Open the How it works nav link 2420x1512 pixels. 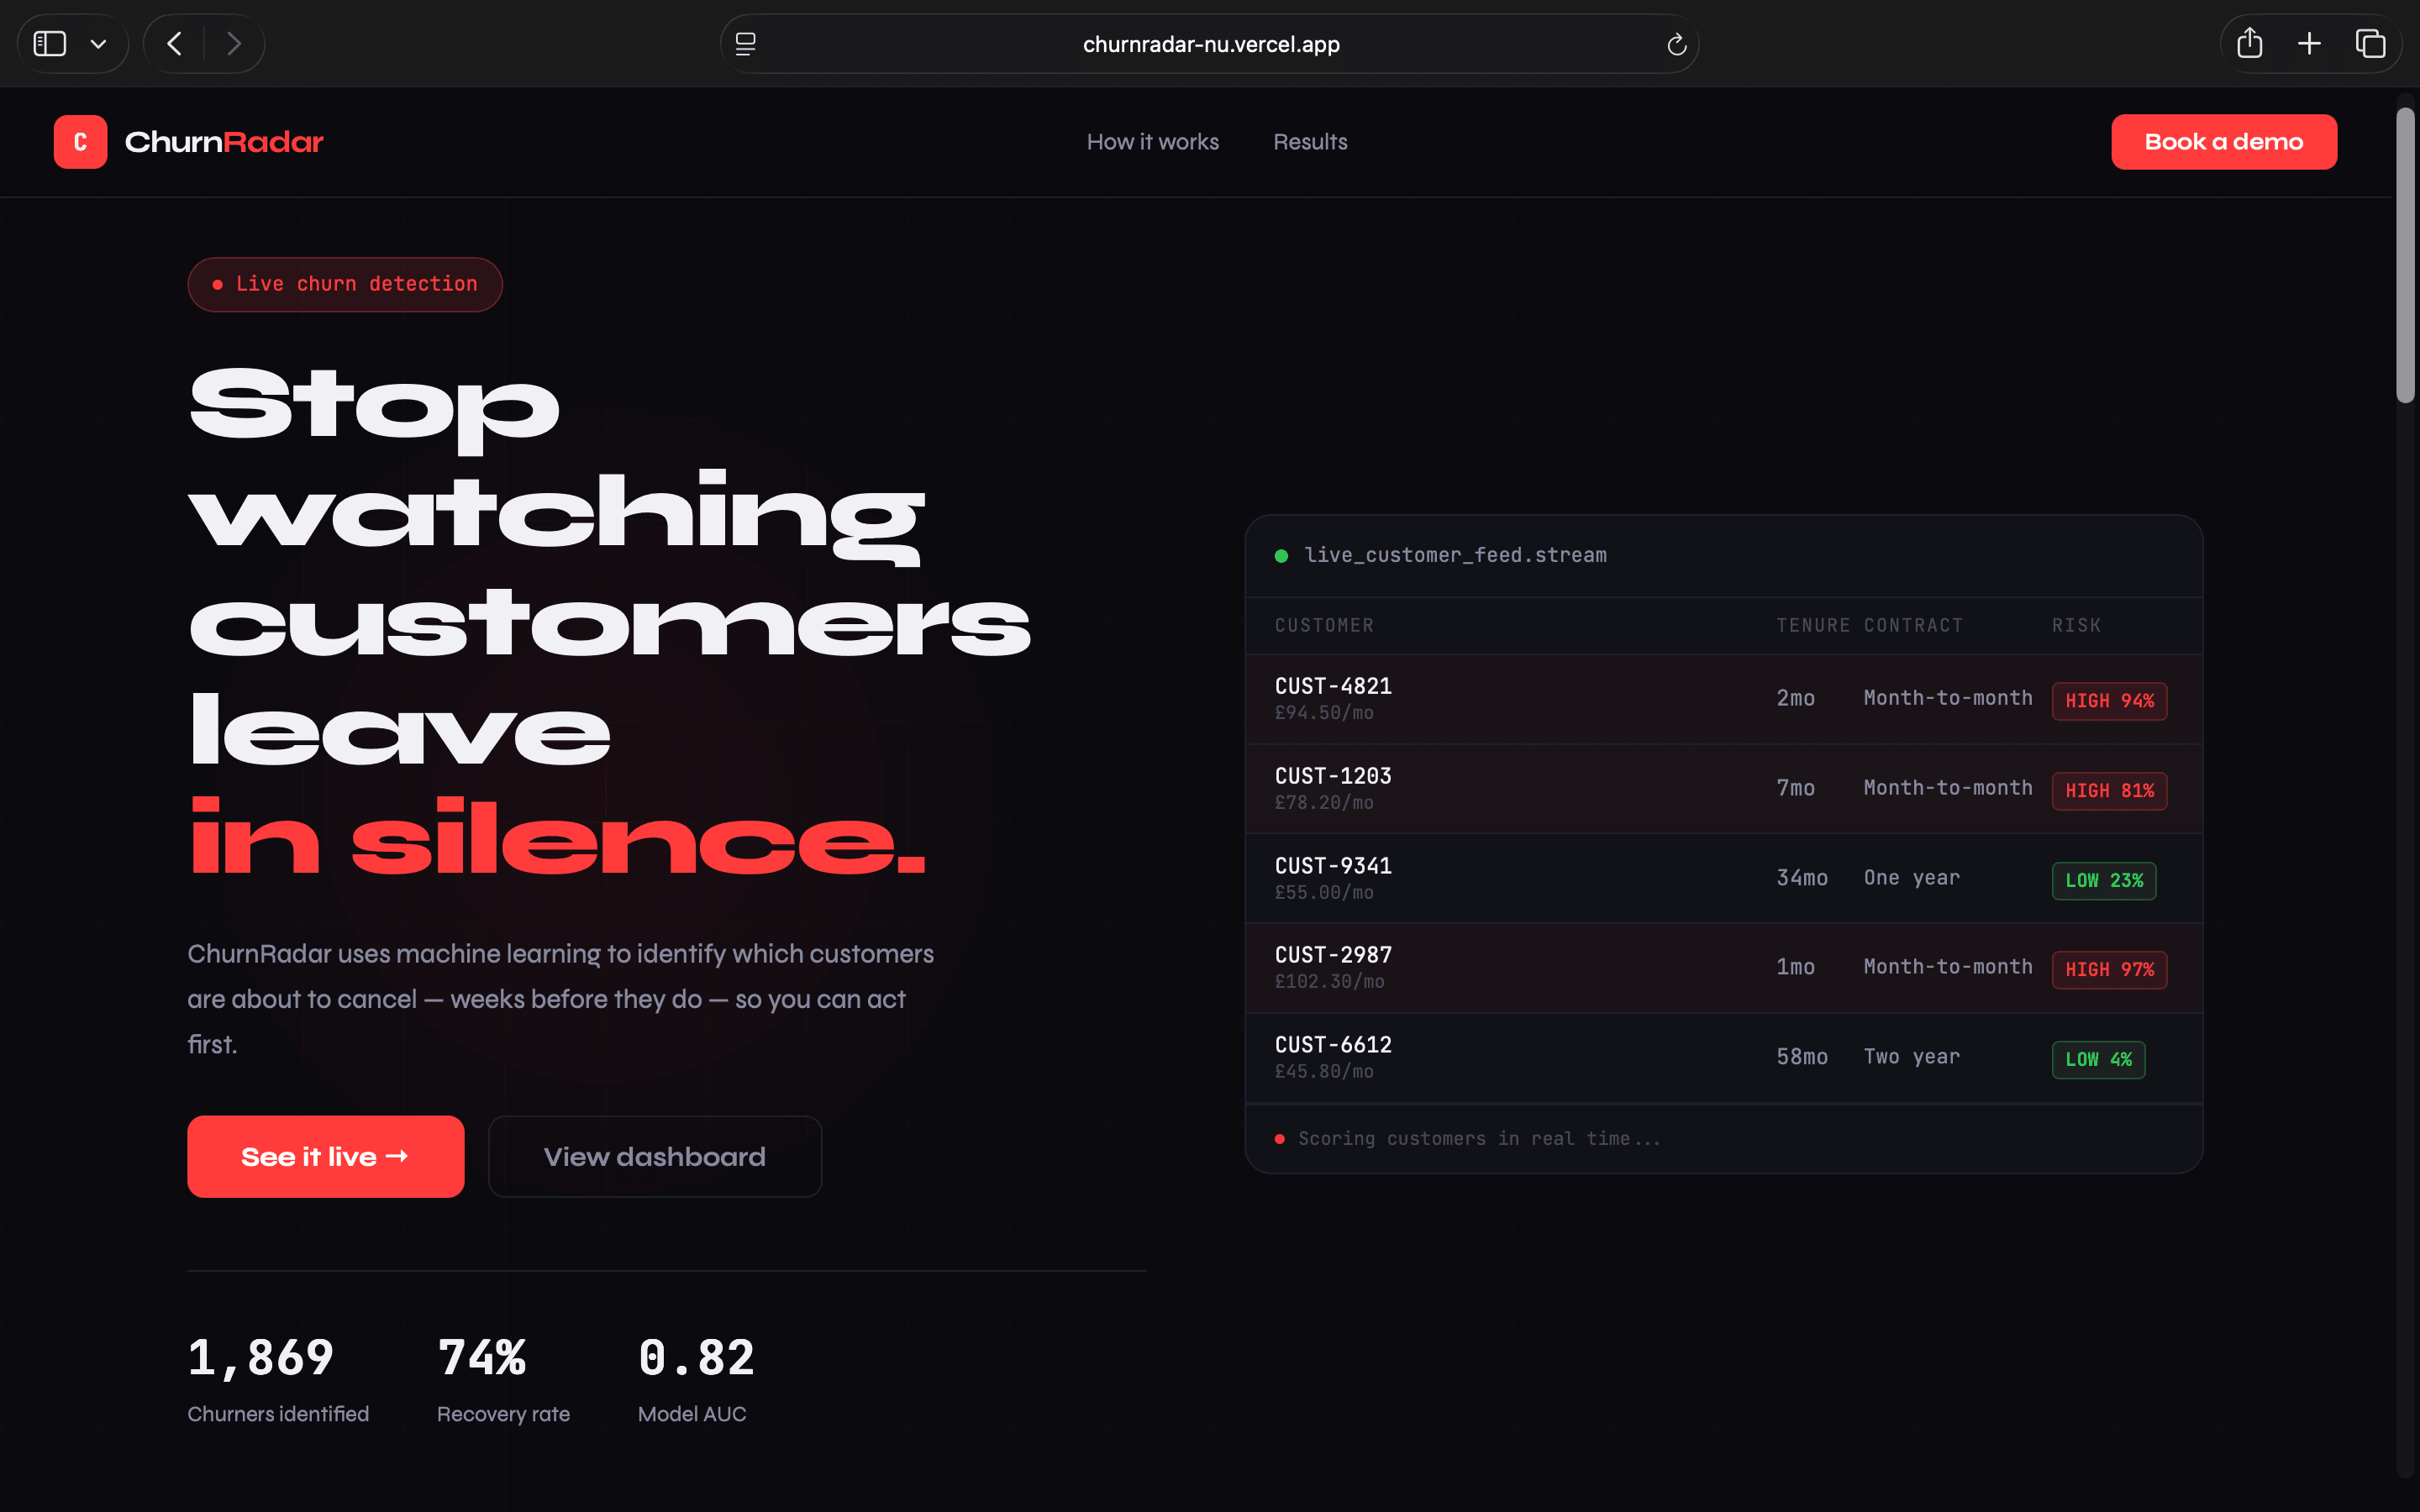coord(1153,142)
